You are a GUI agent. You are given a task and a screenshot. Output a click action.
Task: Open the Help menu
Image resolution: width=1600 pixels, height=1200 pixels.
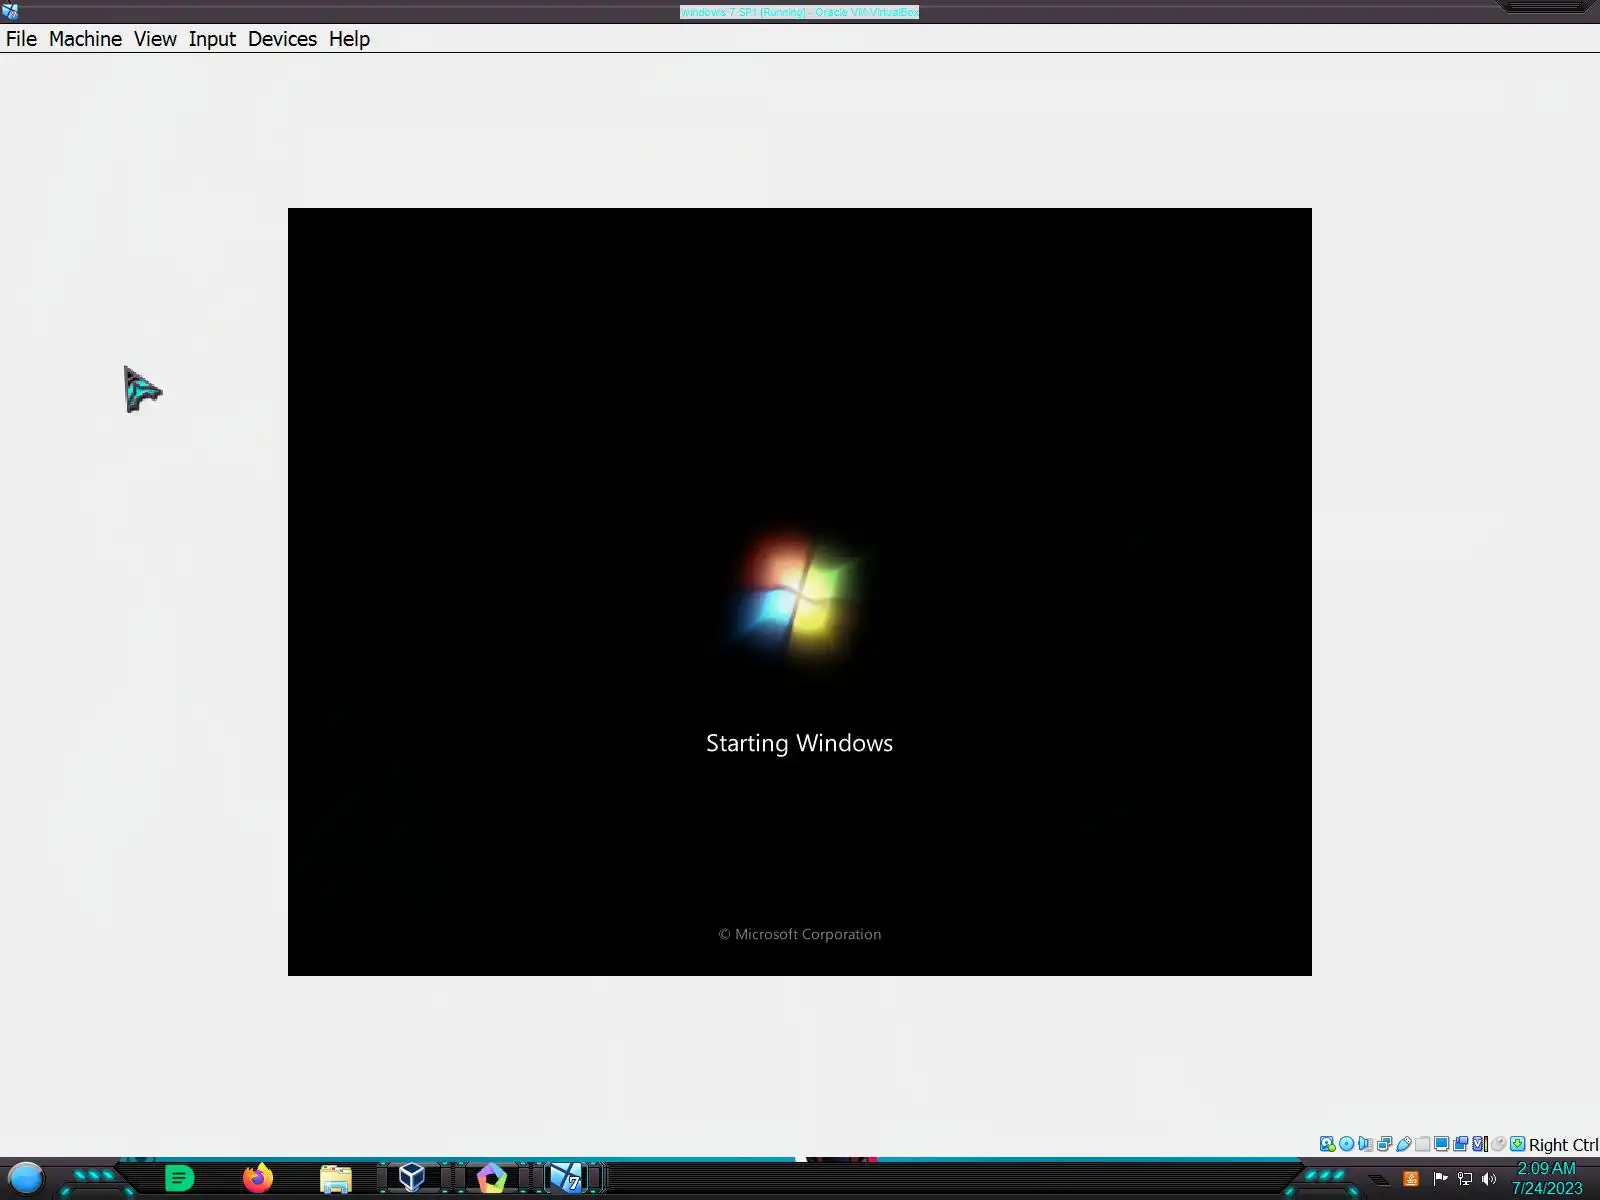click(349, 39)
